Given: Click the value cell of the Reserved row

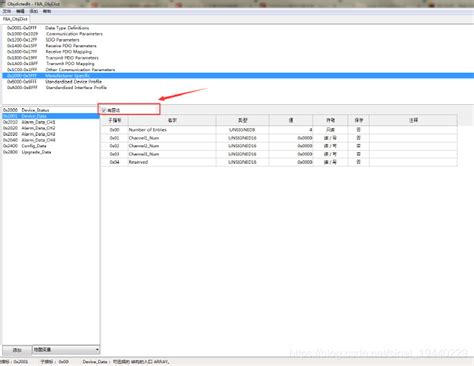Looking at the screenshot, I should click(x=291, y=162).
